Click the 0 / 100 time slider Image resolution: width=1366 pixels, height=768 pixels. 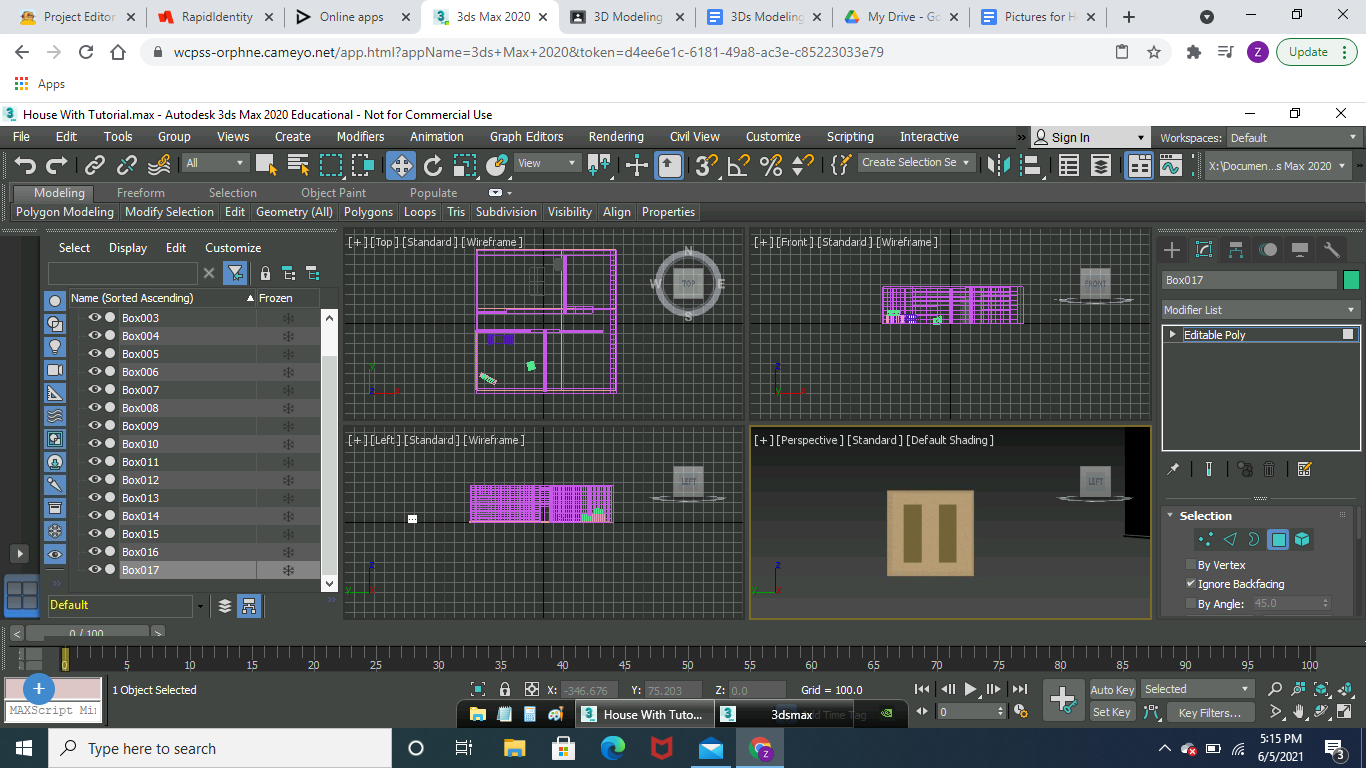tap(86, 633)
